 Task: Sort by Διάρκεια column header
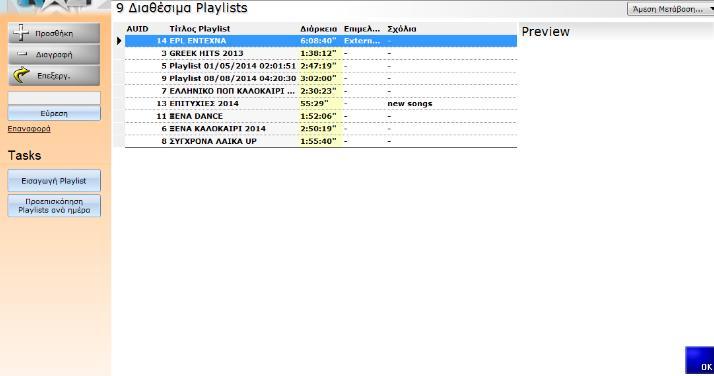pos(319,29)
